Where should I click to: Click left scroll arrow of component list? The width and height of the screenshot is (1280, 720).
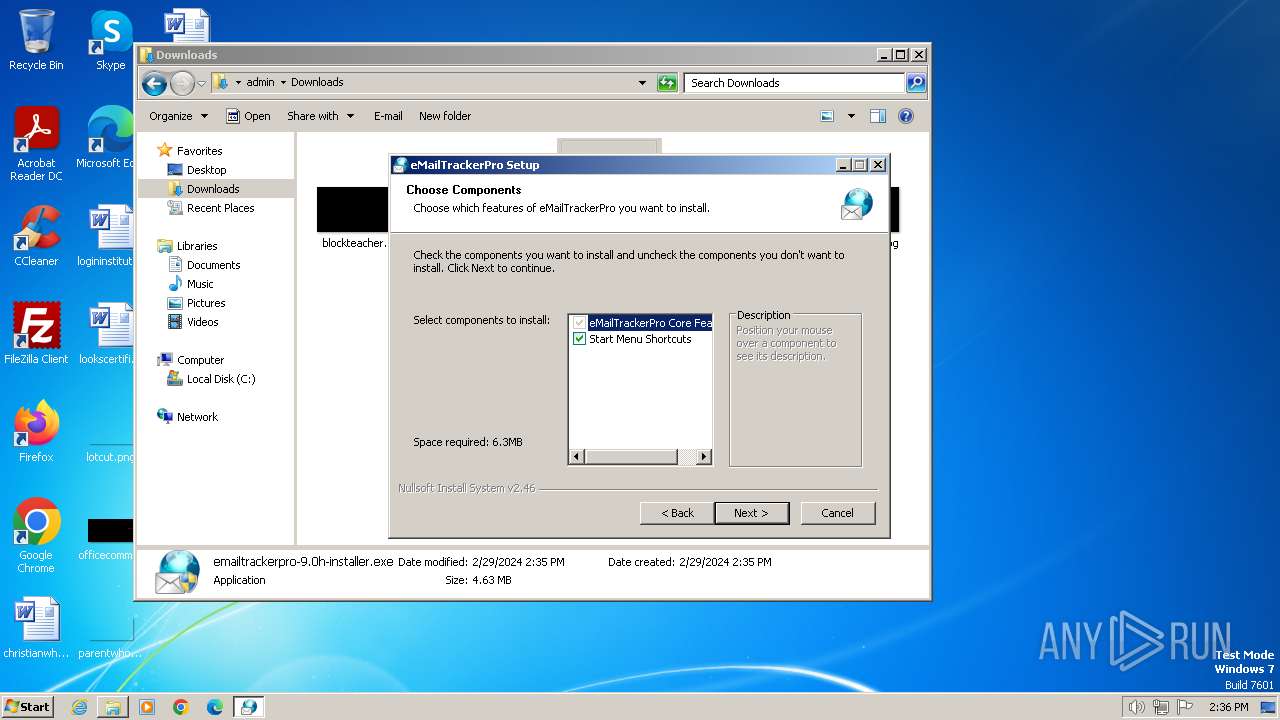coord(576,457)
